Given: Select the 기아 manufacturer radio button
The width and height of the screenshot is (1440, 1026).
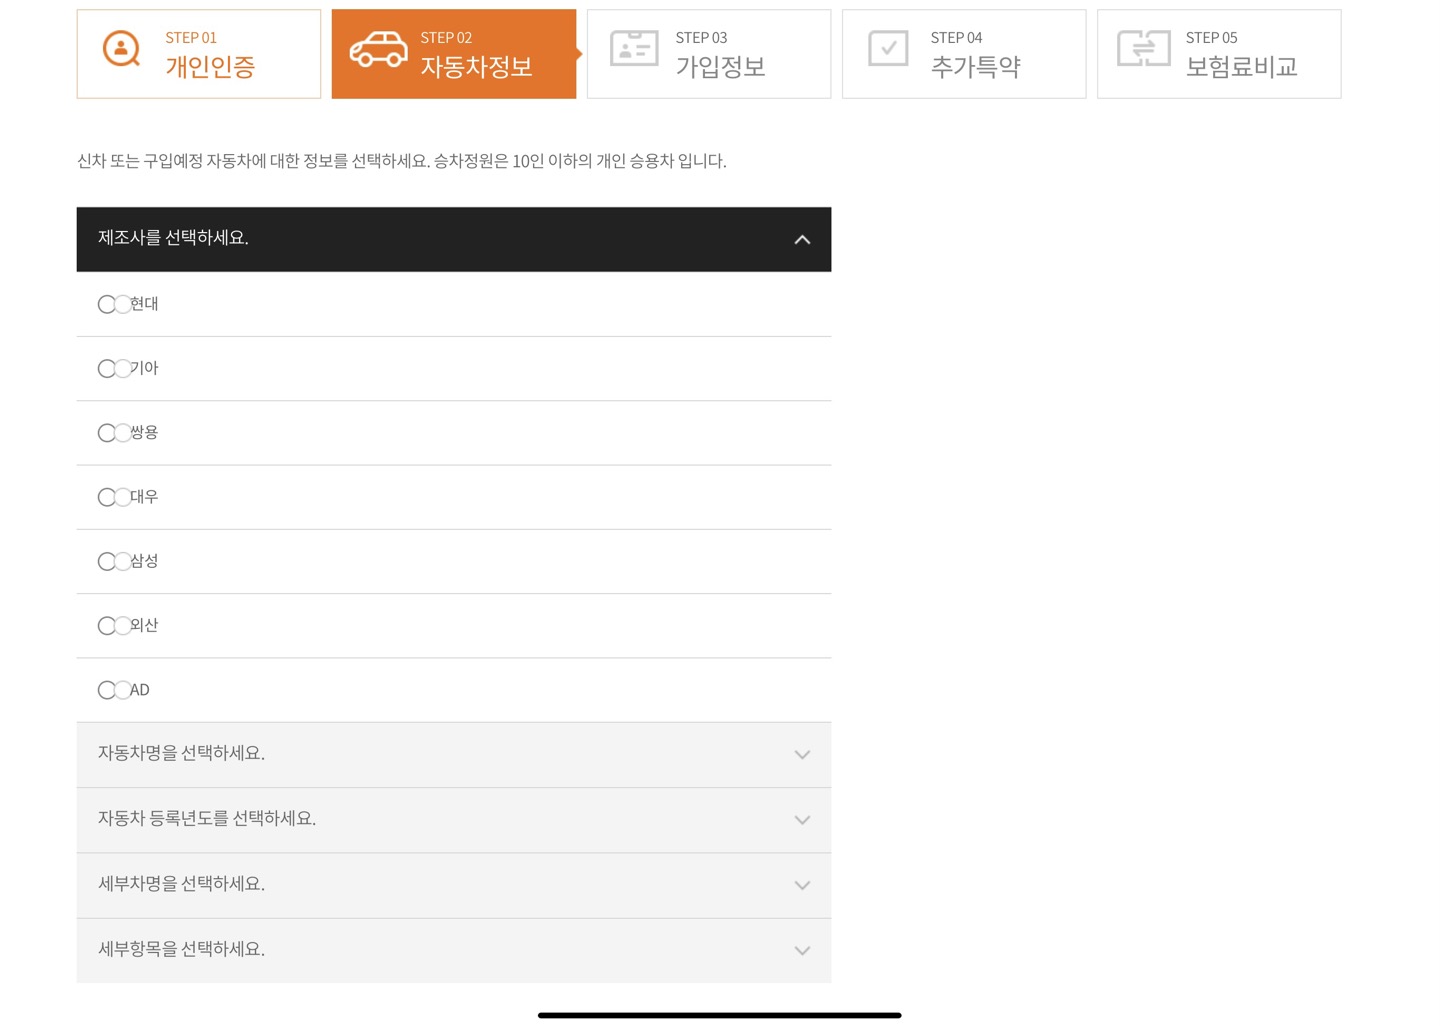Looking at the screenshot, I should (x=107, y=369).
